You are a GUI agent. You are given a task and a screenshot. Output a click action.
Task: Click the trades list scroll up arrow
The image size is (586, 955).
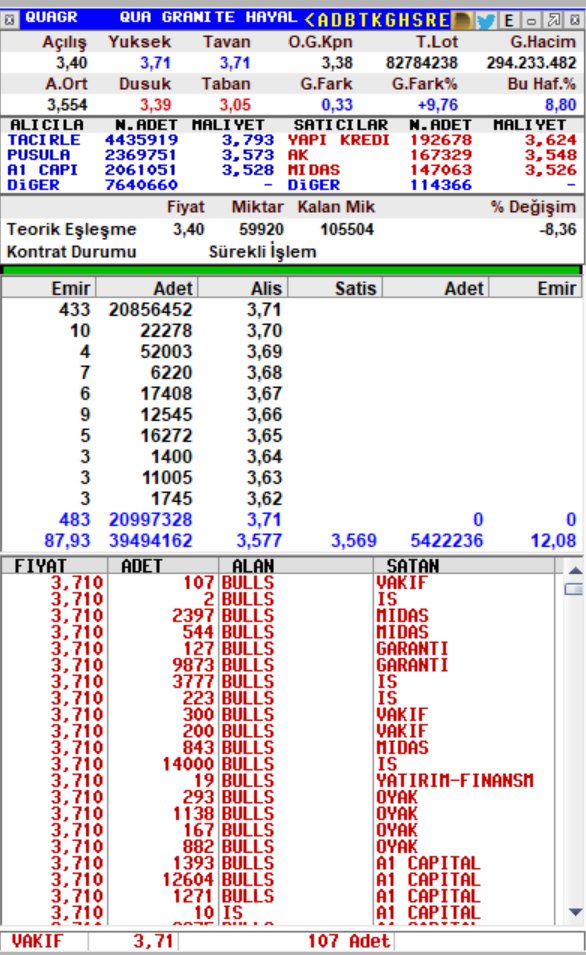click(x=574, y=571)
